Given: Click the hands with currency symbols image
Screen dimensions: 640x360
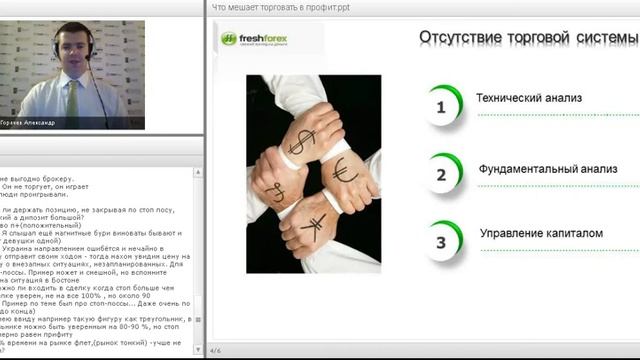Looking at the screenshot, I should [313, 174].
